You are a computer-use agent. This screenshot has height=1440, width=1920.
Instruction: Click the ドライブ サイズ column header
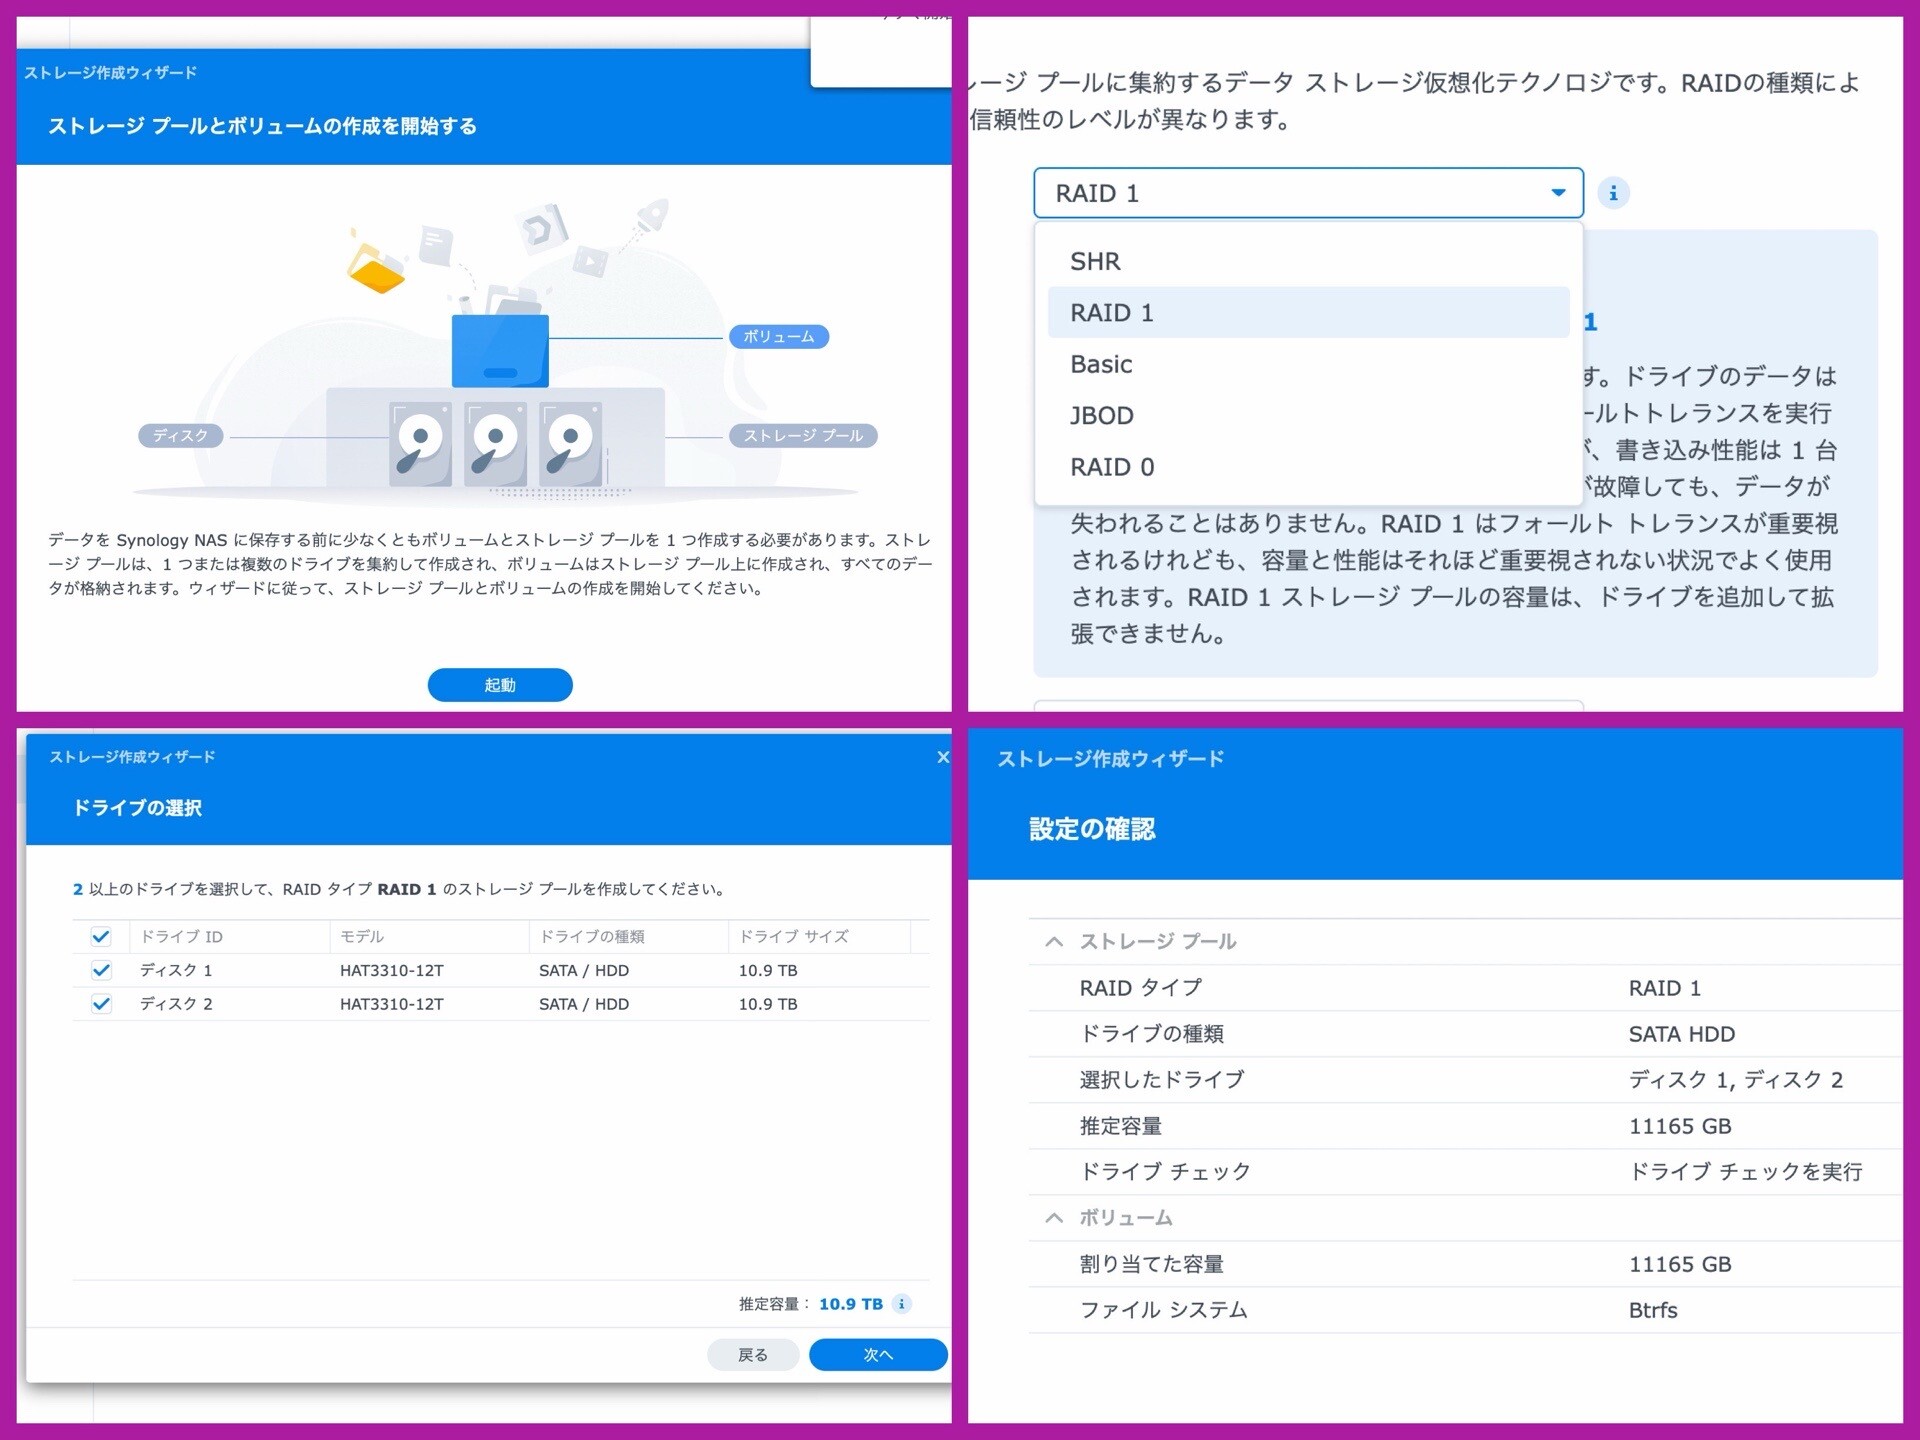coord(793,937)
